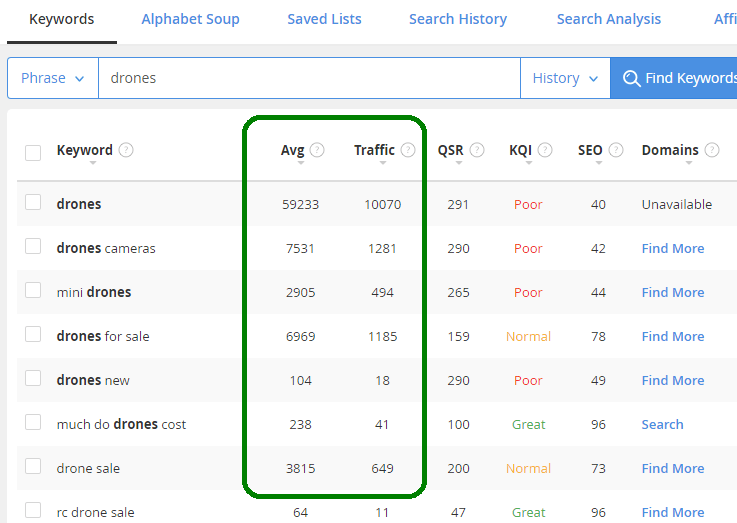Check the box for drones cameras row
The height and width of the screenshot is (523, 737).
33,246
